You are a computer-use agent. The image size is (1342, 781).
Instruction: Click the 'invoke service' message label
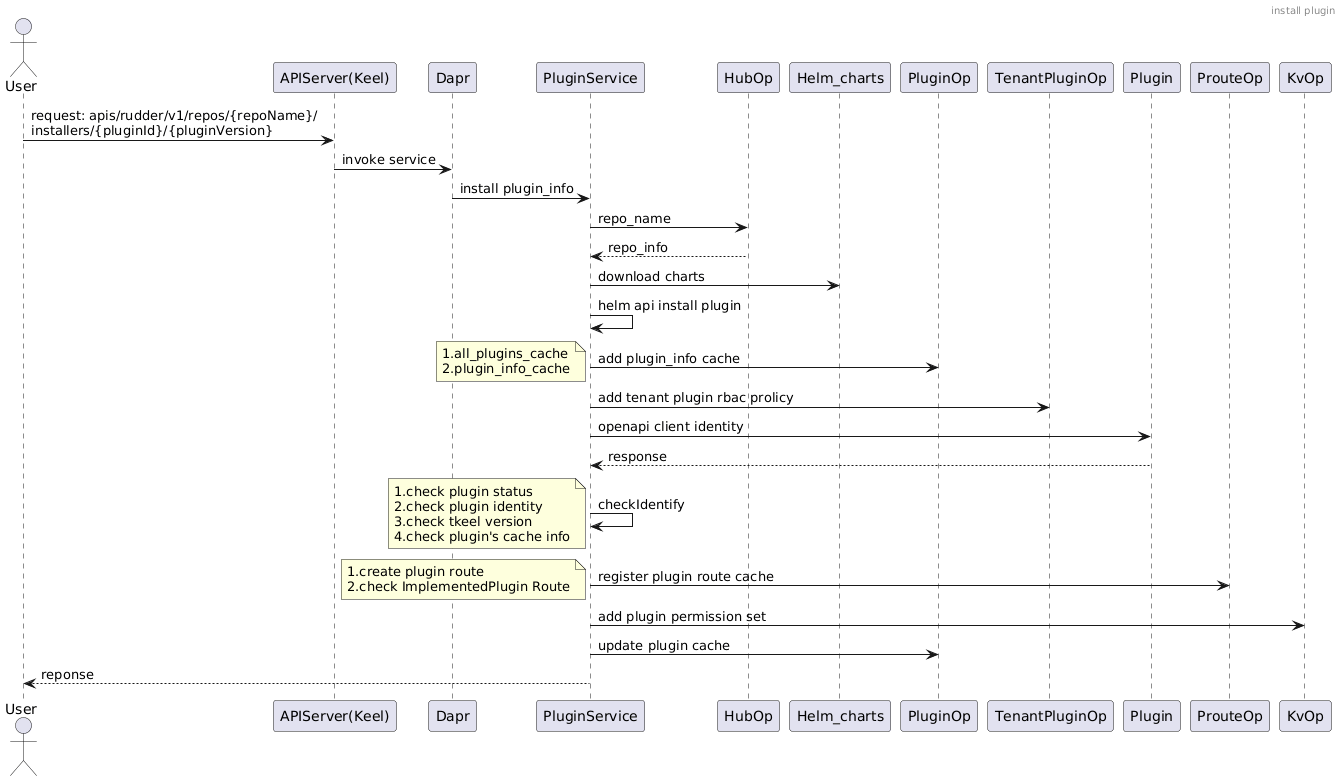pos(388,160)
